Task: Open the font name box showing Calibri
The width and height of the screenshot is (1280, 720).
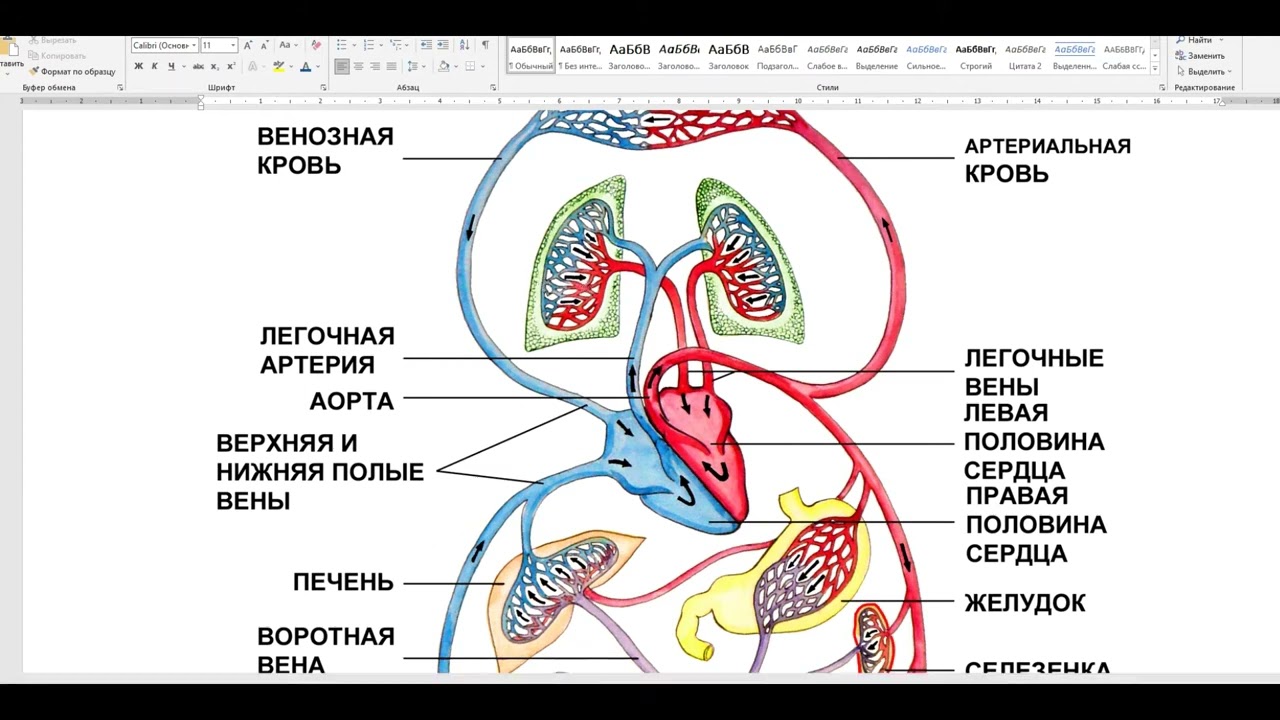Action: 165,45
